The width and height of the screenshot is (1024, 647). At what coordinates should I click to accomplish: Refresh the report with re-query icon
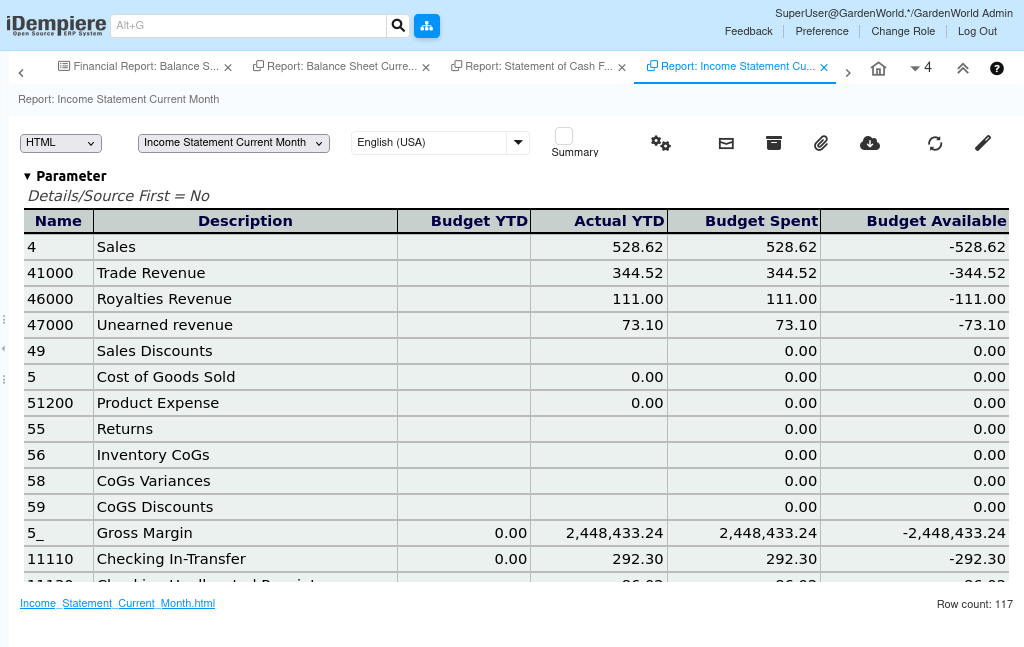point(935,143)
